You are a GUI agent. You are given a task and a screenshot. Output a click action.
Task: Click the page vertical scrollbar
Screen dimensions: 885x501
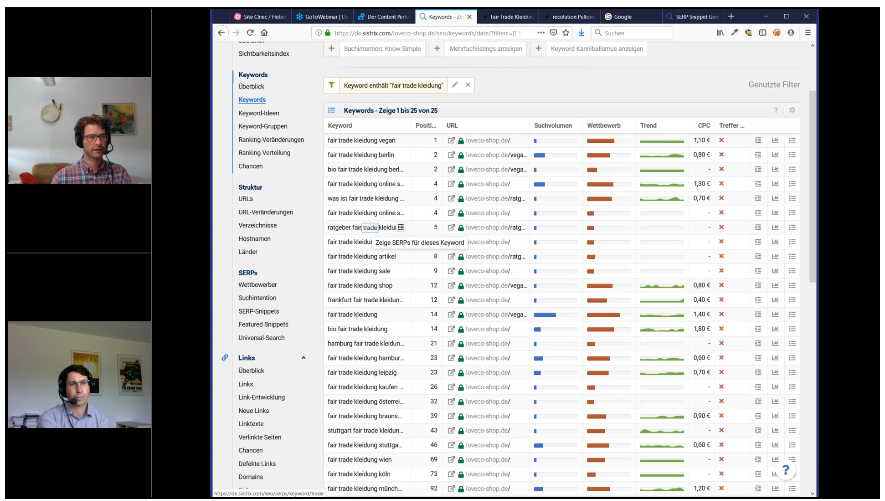click(812, 186)
